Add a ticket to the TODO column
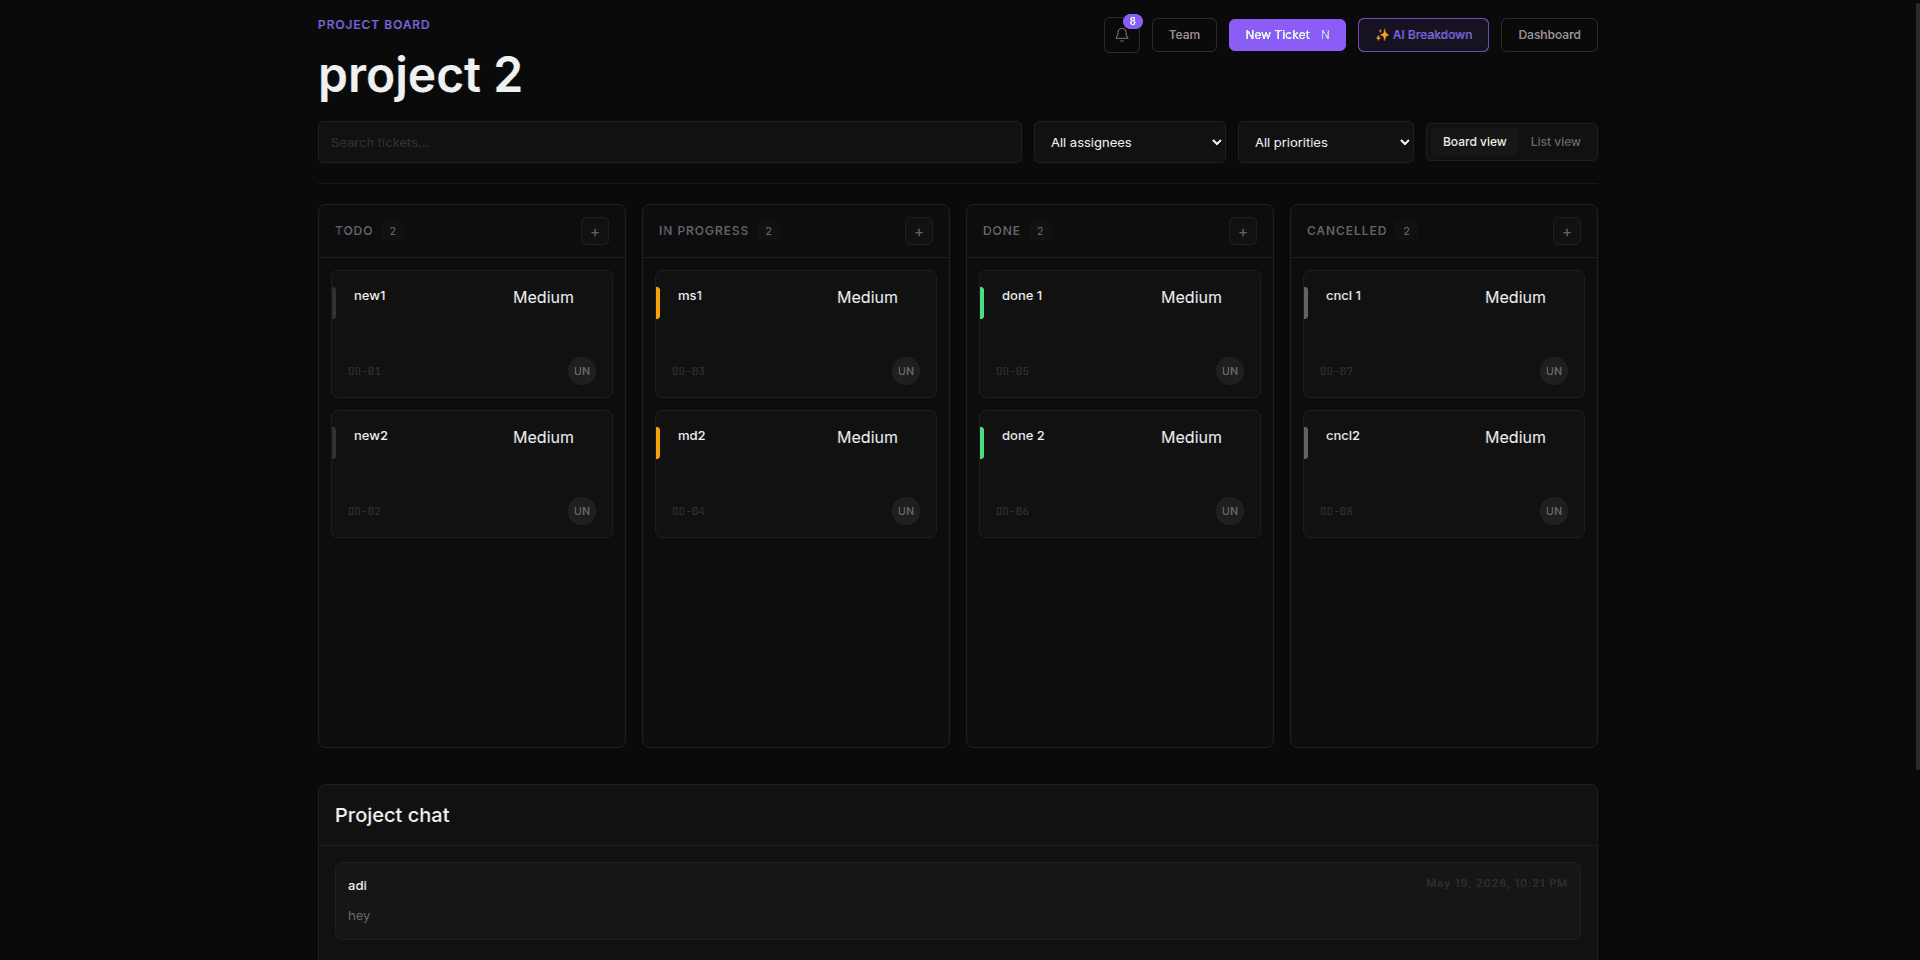1920x960 pixels. click(595, 232)
